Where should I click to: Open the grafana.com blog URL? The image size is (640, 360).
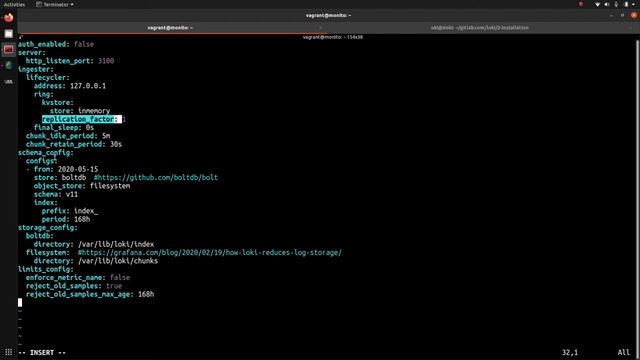pyautogui.click(x=209, y=253)
